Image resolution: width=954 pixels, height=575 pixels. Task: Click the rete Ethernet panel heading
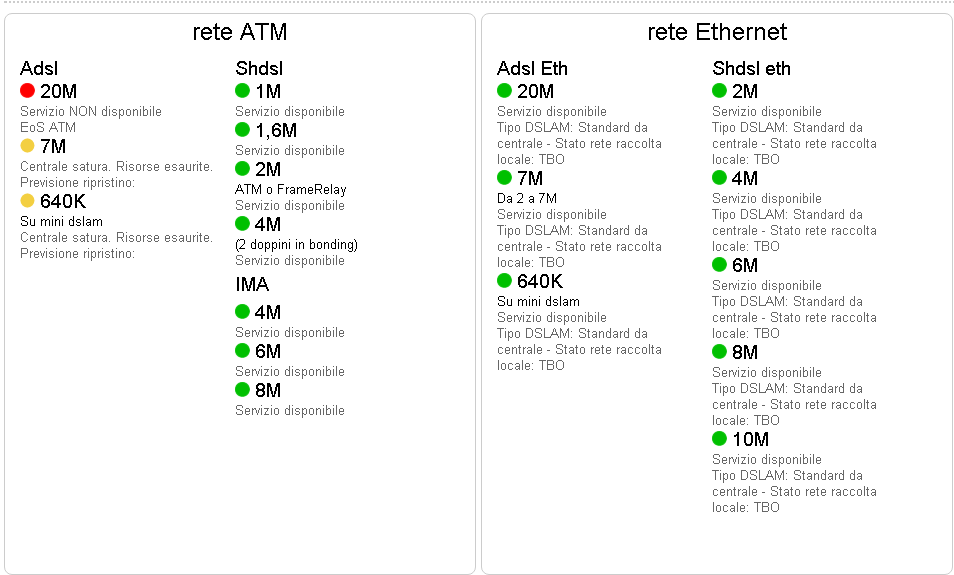pyautogui.click(x=717, y=32)
